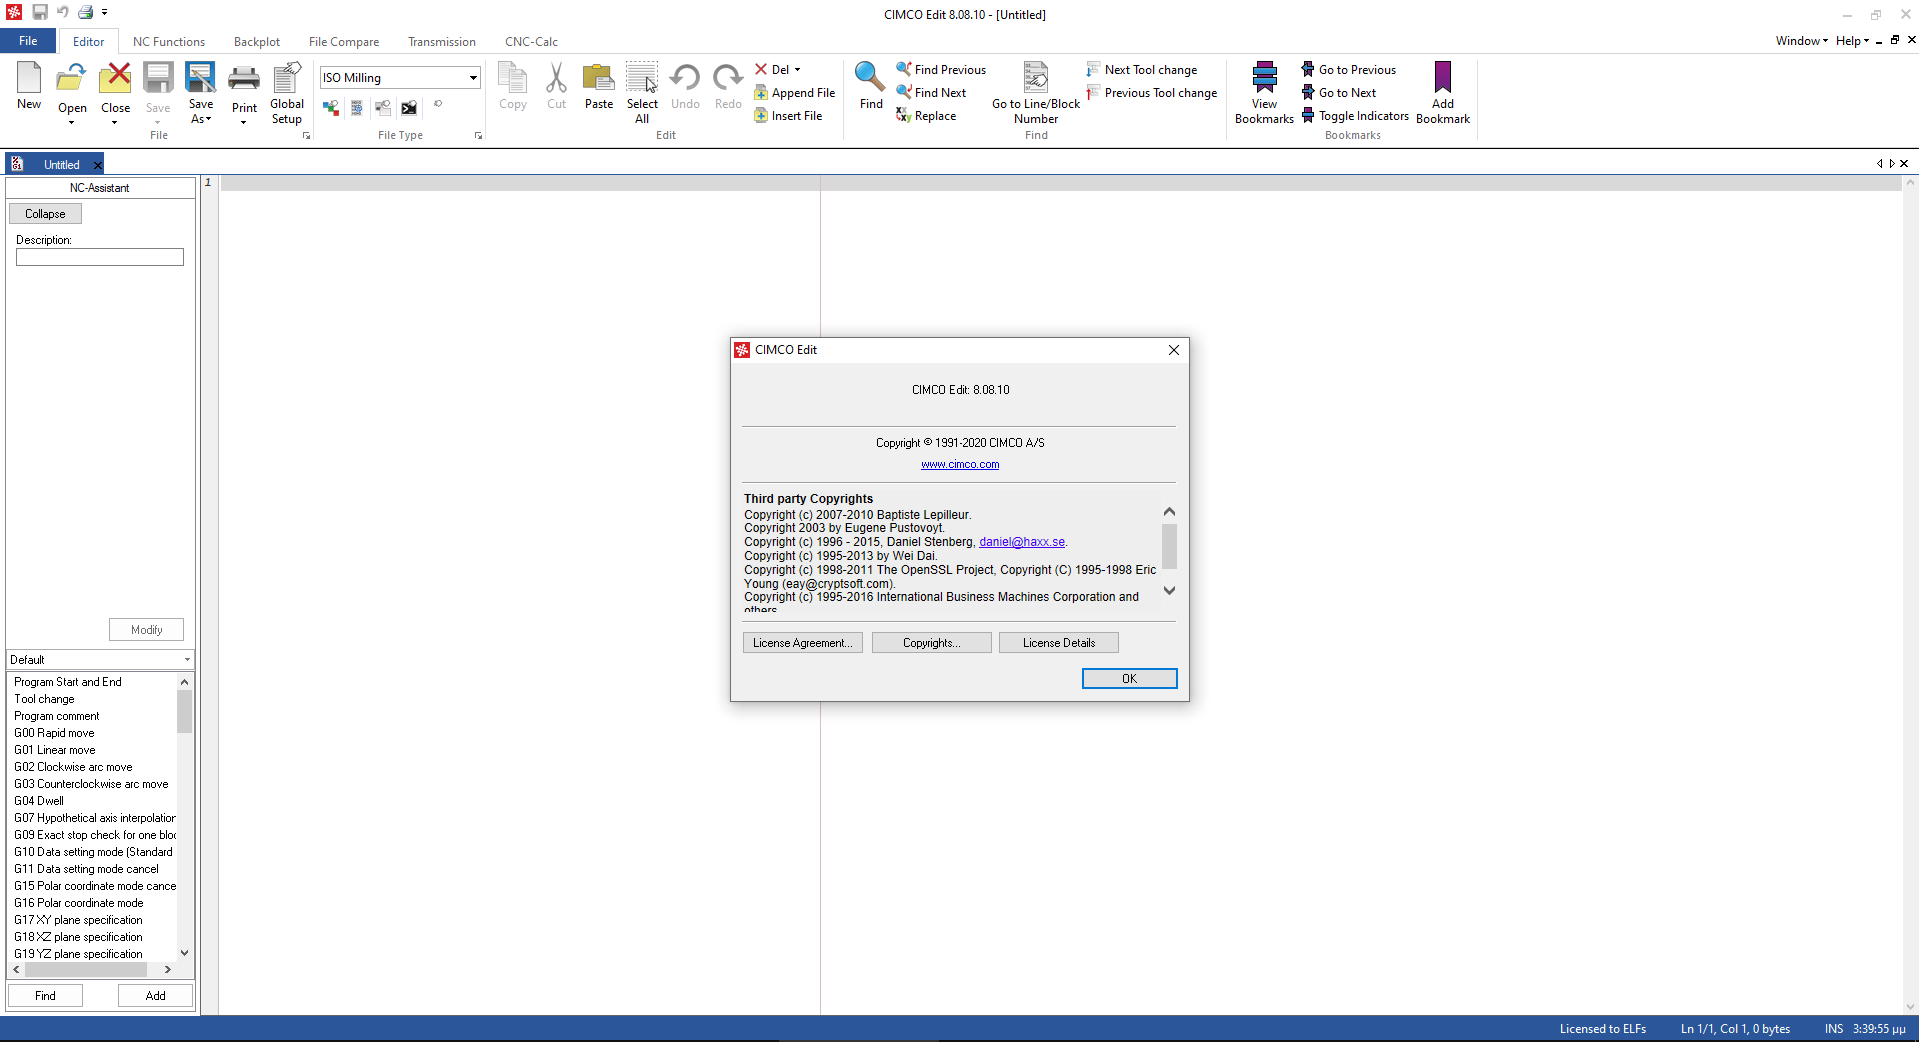This screenshot has height=1042, width=1919.
Task: Switch to the CNC-Calc tab
Action: (531, 41)
